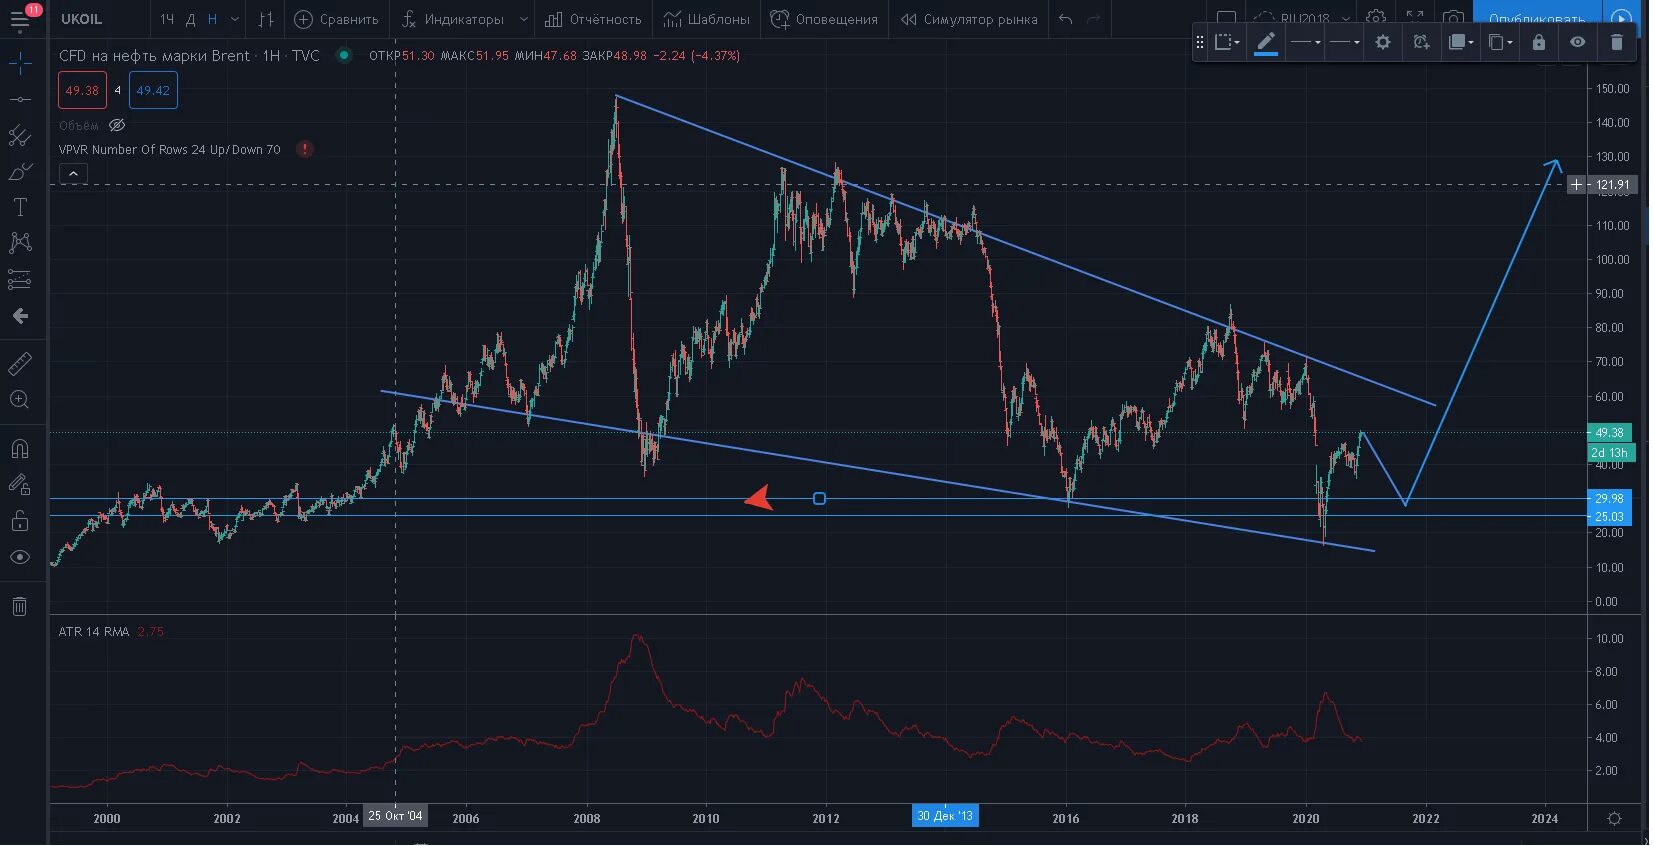Screen dimensions: 1654x846
Task: Remove drawings with sidebar trash icon
Action: click(x=20, y=606)
